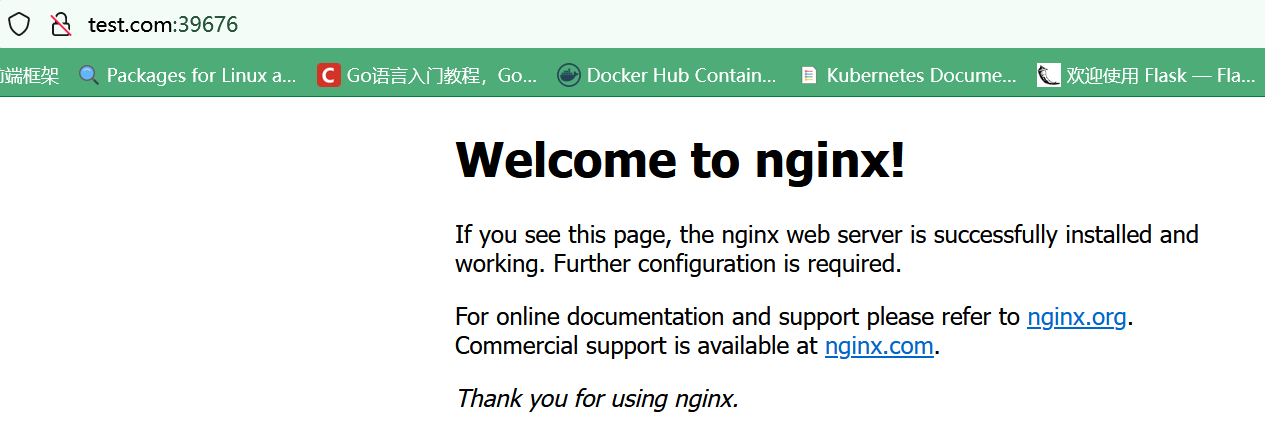Image resolution: width=1265 pixels, height=430 pixels.
Task: Follow the nginx.com link
Action: pos(879,346)
